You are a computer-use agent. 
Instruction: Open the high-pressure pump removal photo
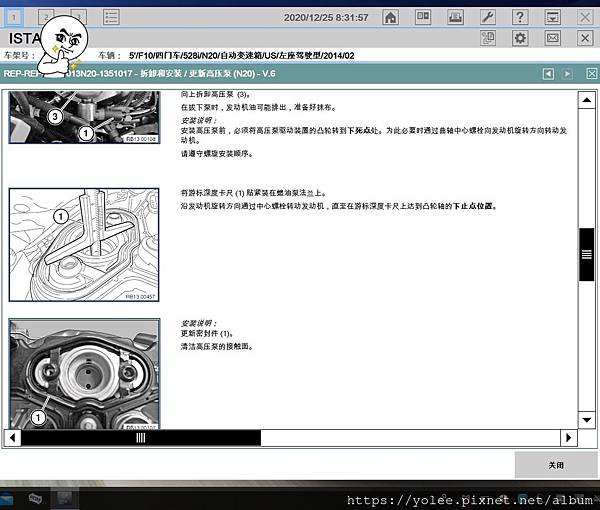(84, 117)
